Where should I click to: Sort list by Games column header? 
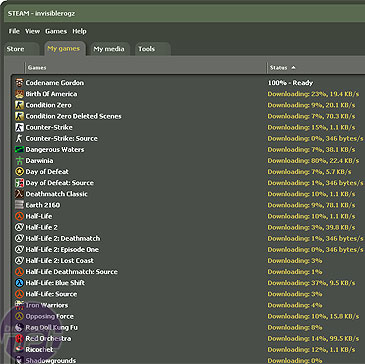(x=146, y=68)
